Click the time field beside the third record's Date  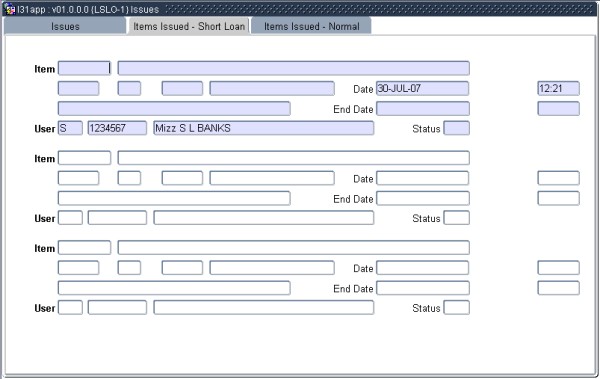[x=558, y=268]
